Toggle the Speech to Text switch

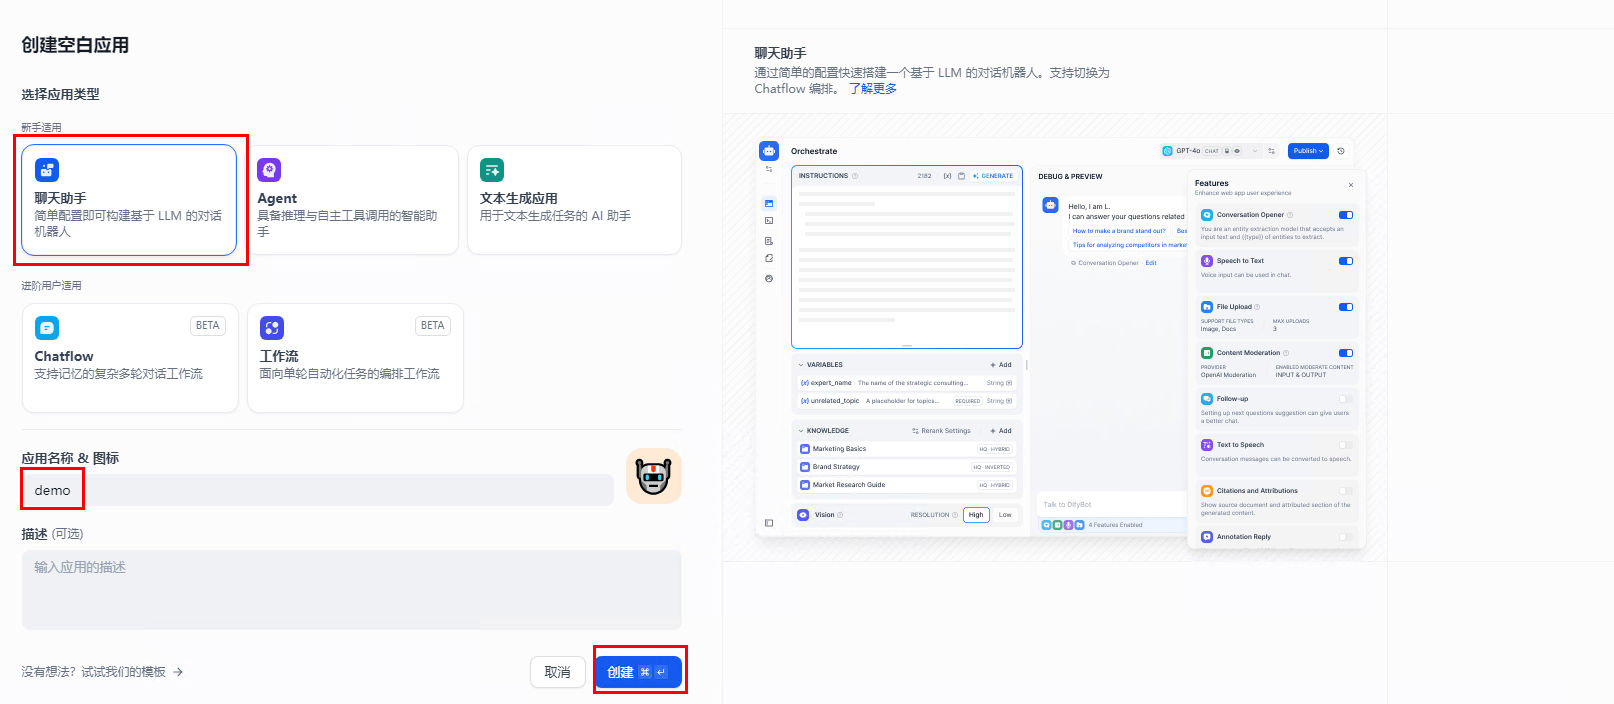(x=1346, y=261)
